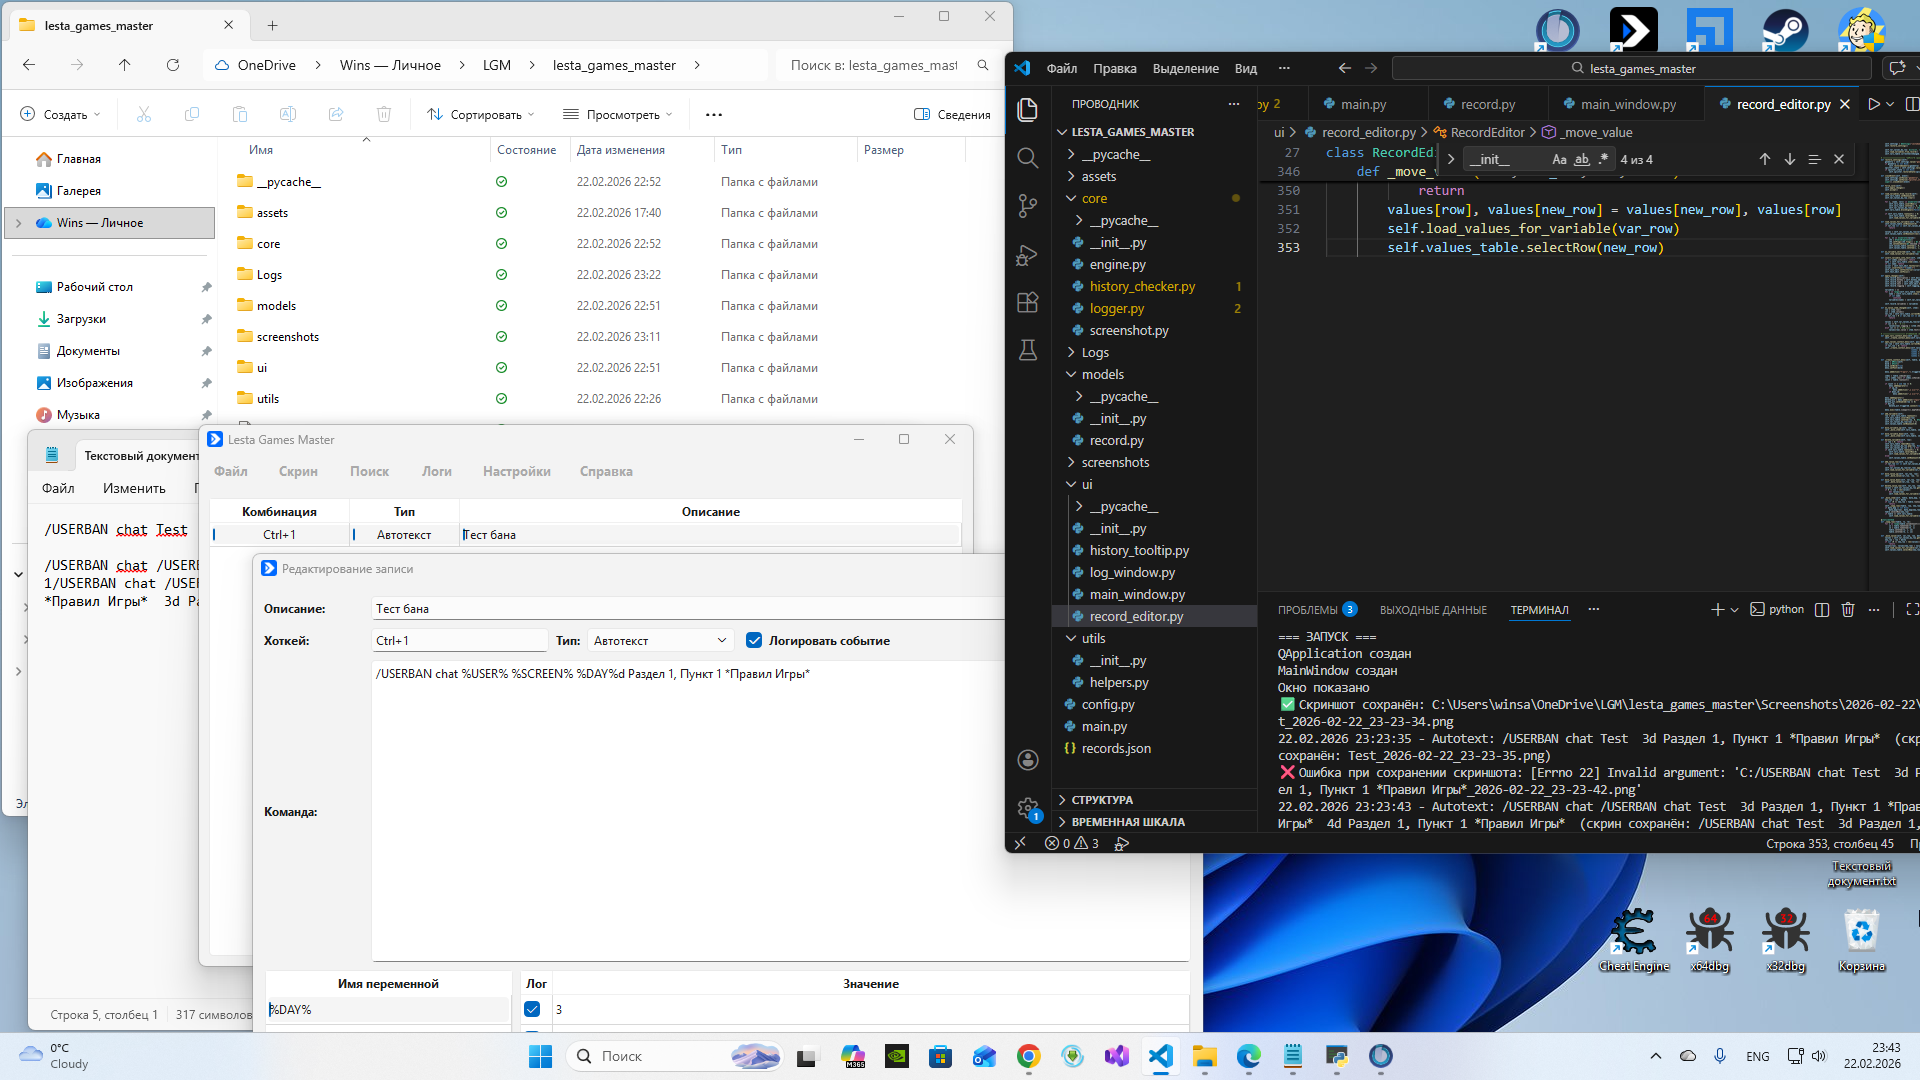Viewport: 1920px width, 1080px height.
Task: Click the Создать button in File Explorer
Action: (x=60, y=115)
